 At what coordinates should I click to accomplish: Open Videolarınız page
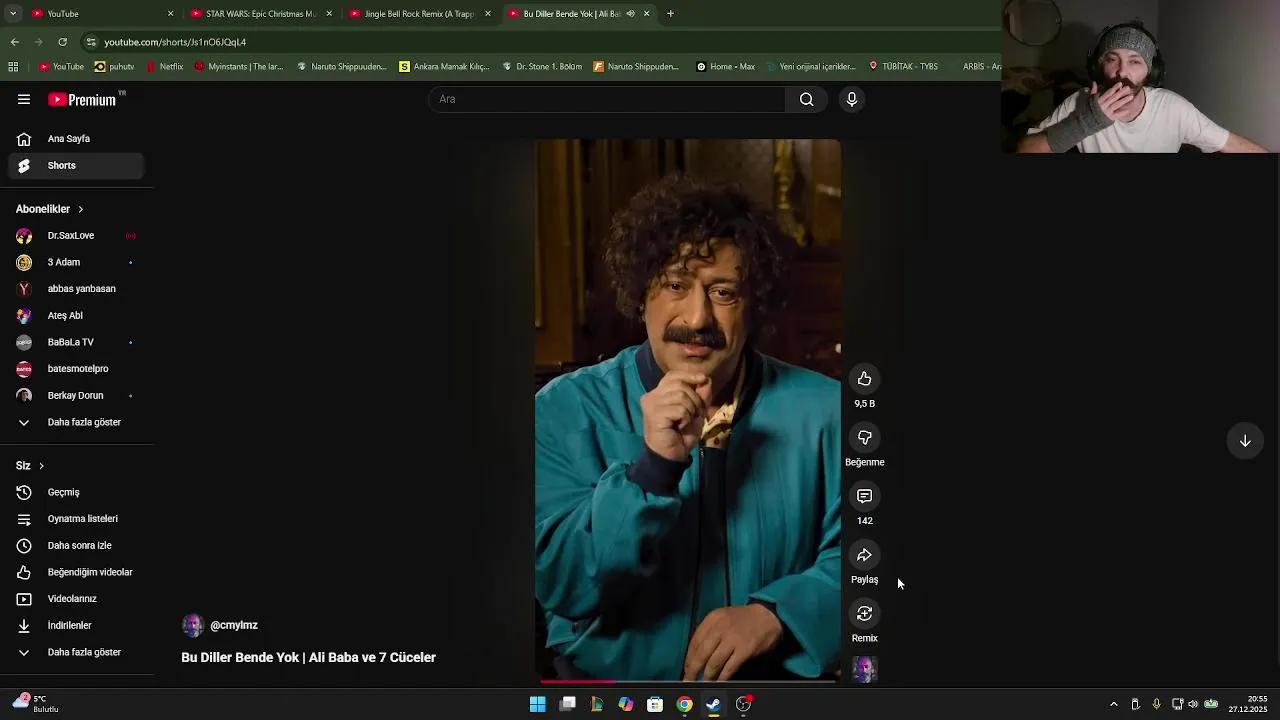[77, 599]
